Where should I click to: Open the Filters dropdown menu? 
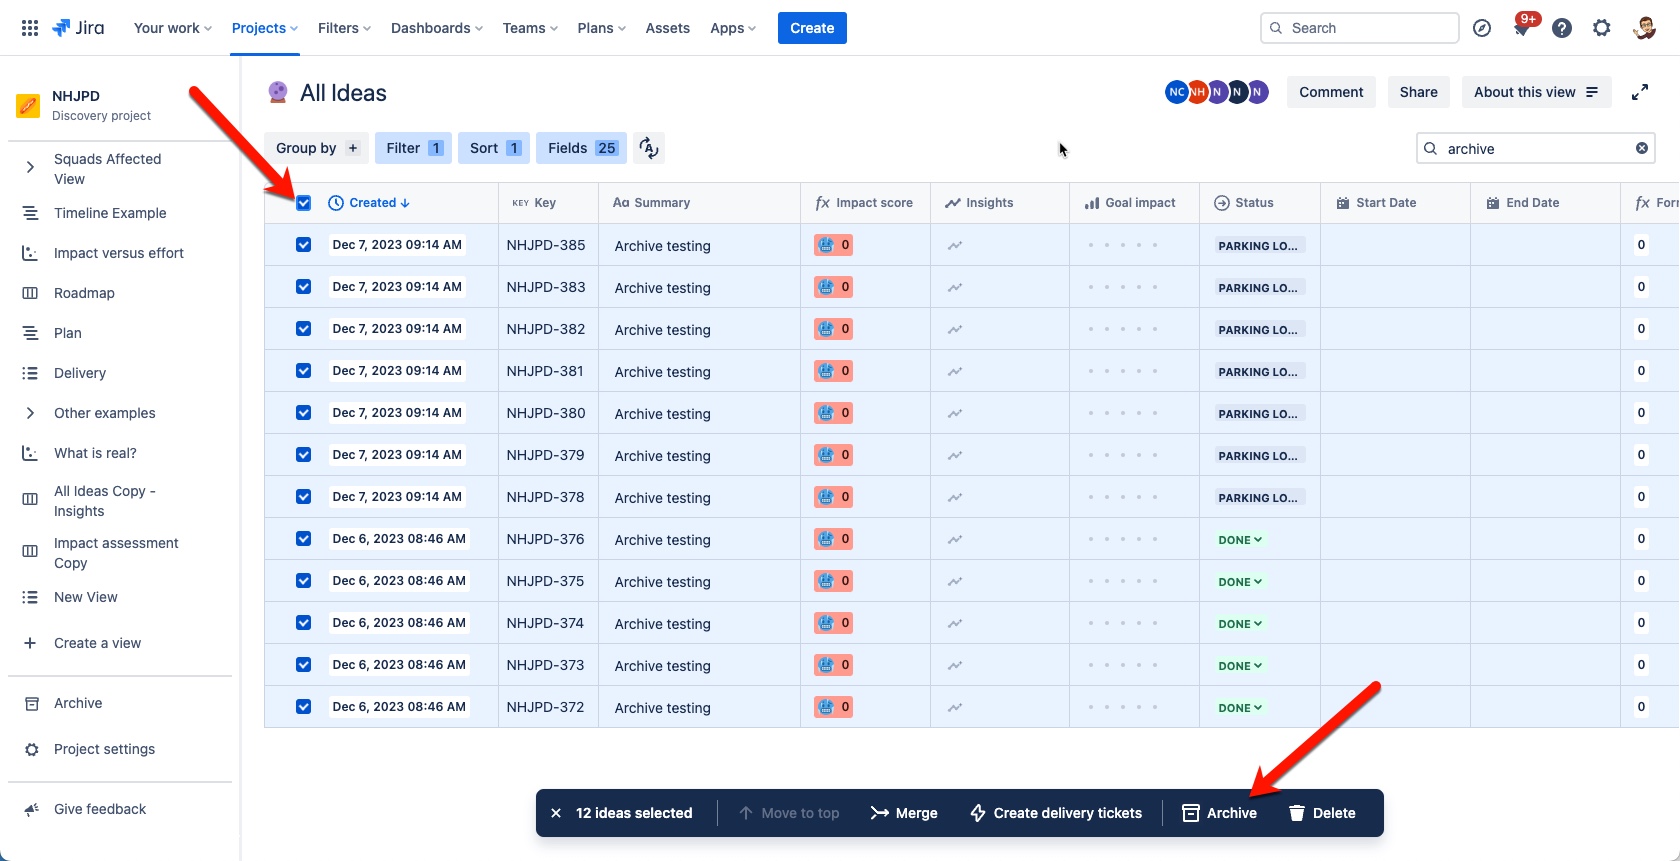coord(344,28)
